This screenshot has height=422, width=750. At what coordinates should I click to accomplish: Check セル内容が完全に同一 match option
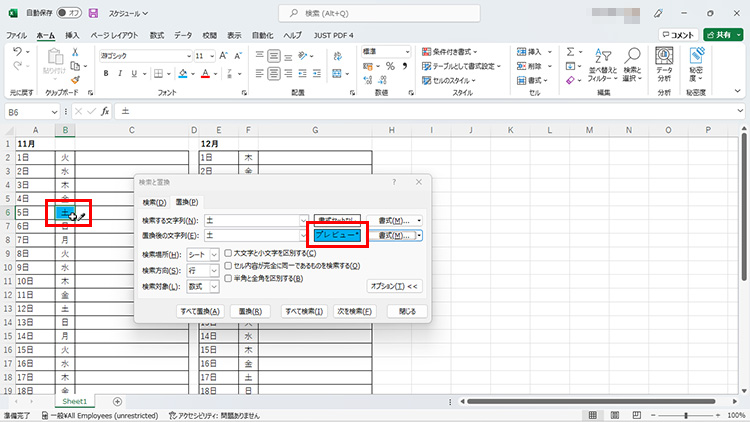pos(229,266)
